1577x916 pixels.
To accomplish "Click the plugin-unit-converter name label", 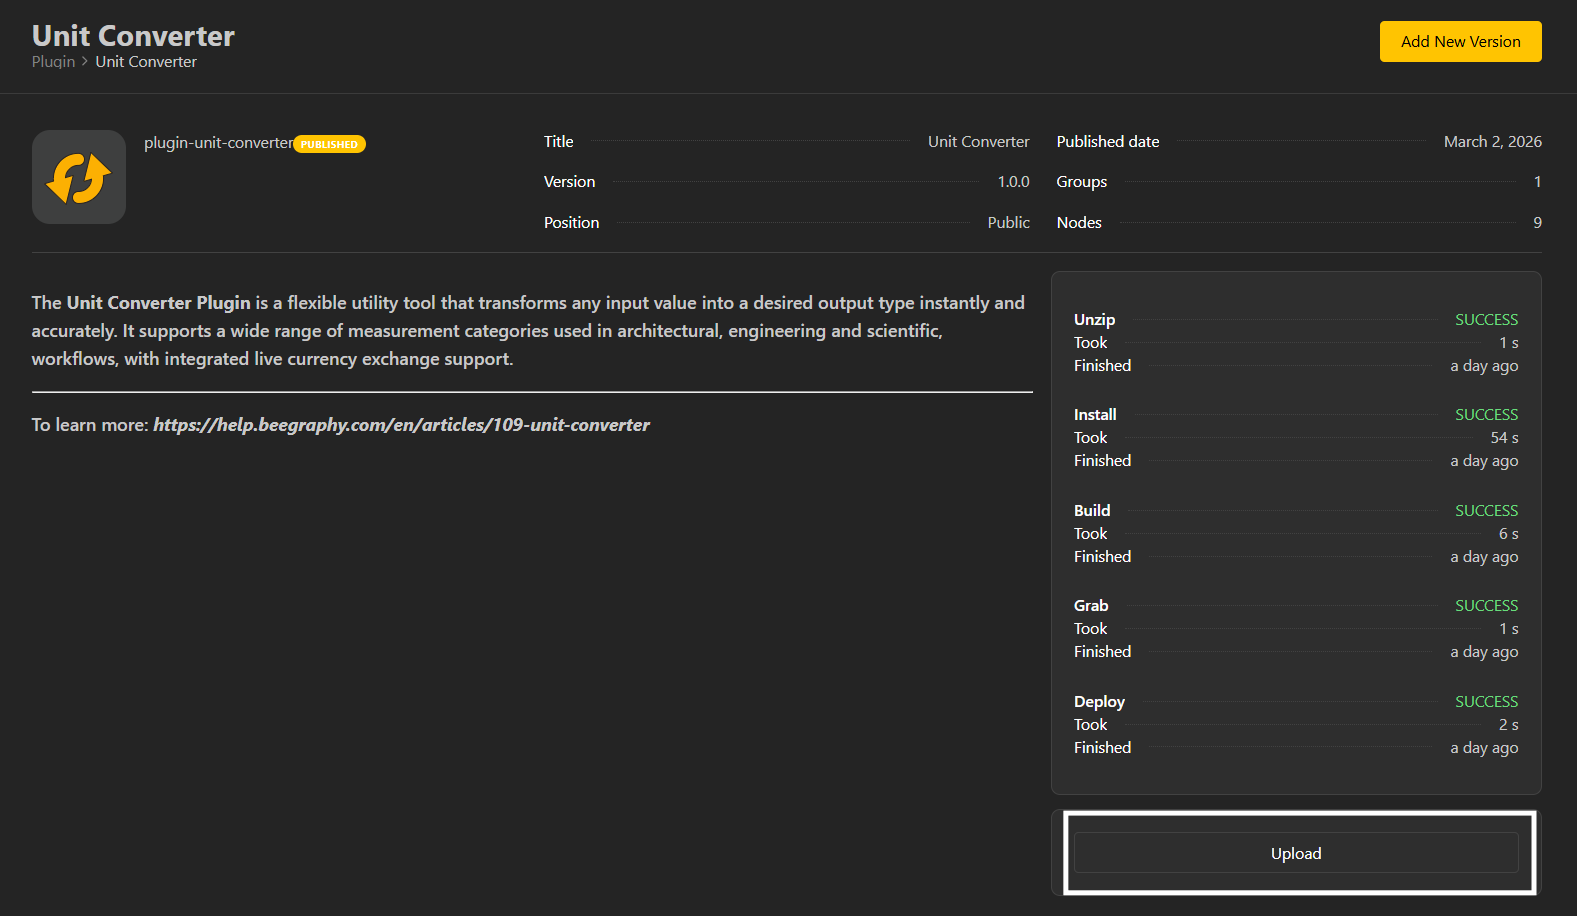I will click(x=218, y=143).
